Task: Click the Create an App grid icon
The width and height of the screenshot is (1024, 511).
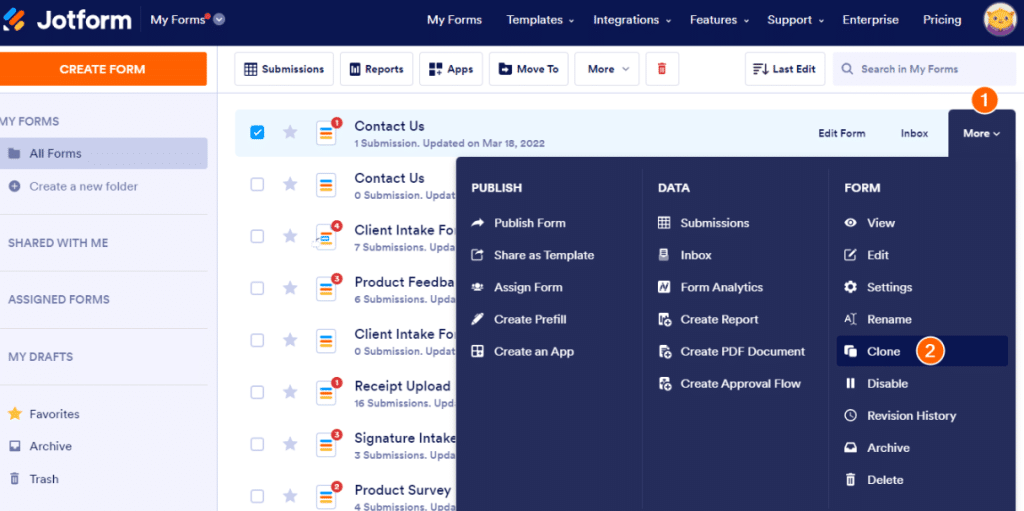Action: click(478, 352)
